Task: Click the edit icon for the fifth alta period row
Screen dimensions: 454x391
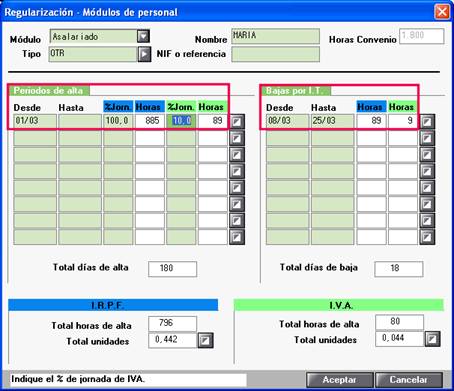Action: tap(237, 188)
